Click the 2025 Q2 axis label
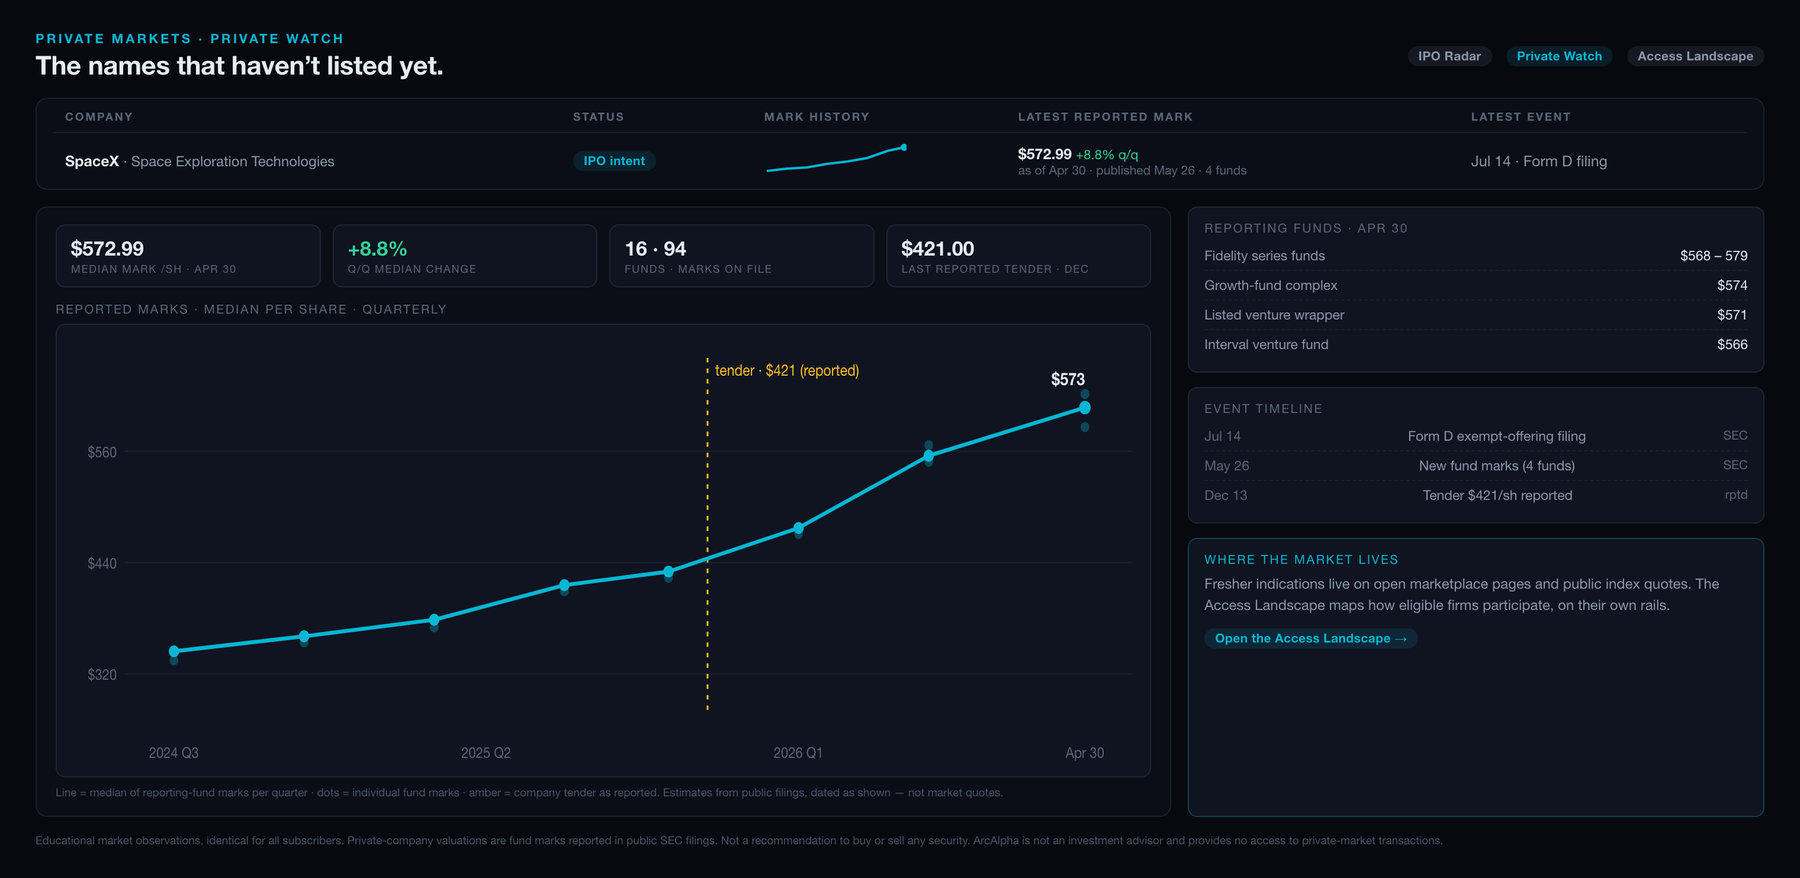Viewport: 1800px width, 878px height. tap(486, 753)
